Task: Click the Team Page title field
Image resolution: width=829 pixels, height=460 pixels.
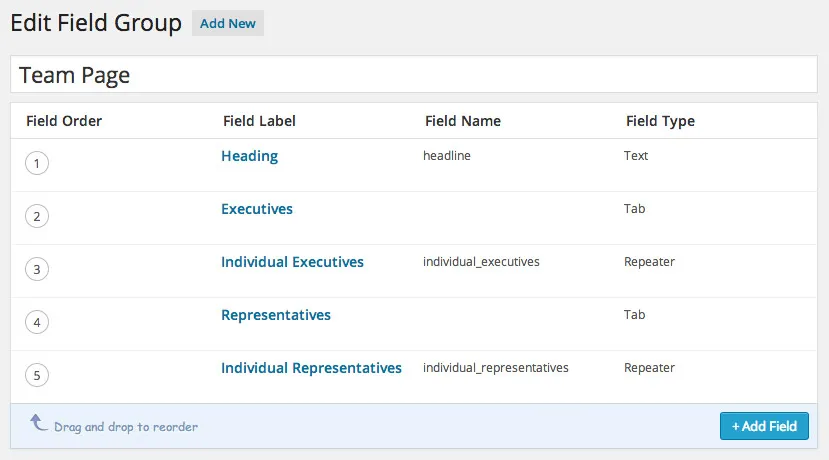Action: 413,75
